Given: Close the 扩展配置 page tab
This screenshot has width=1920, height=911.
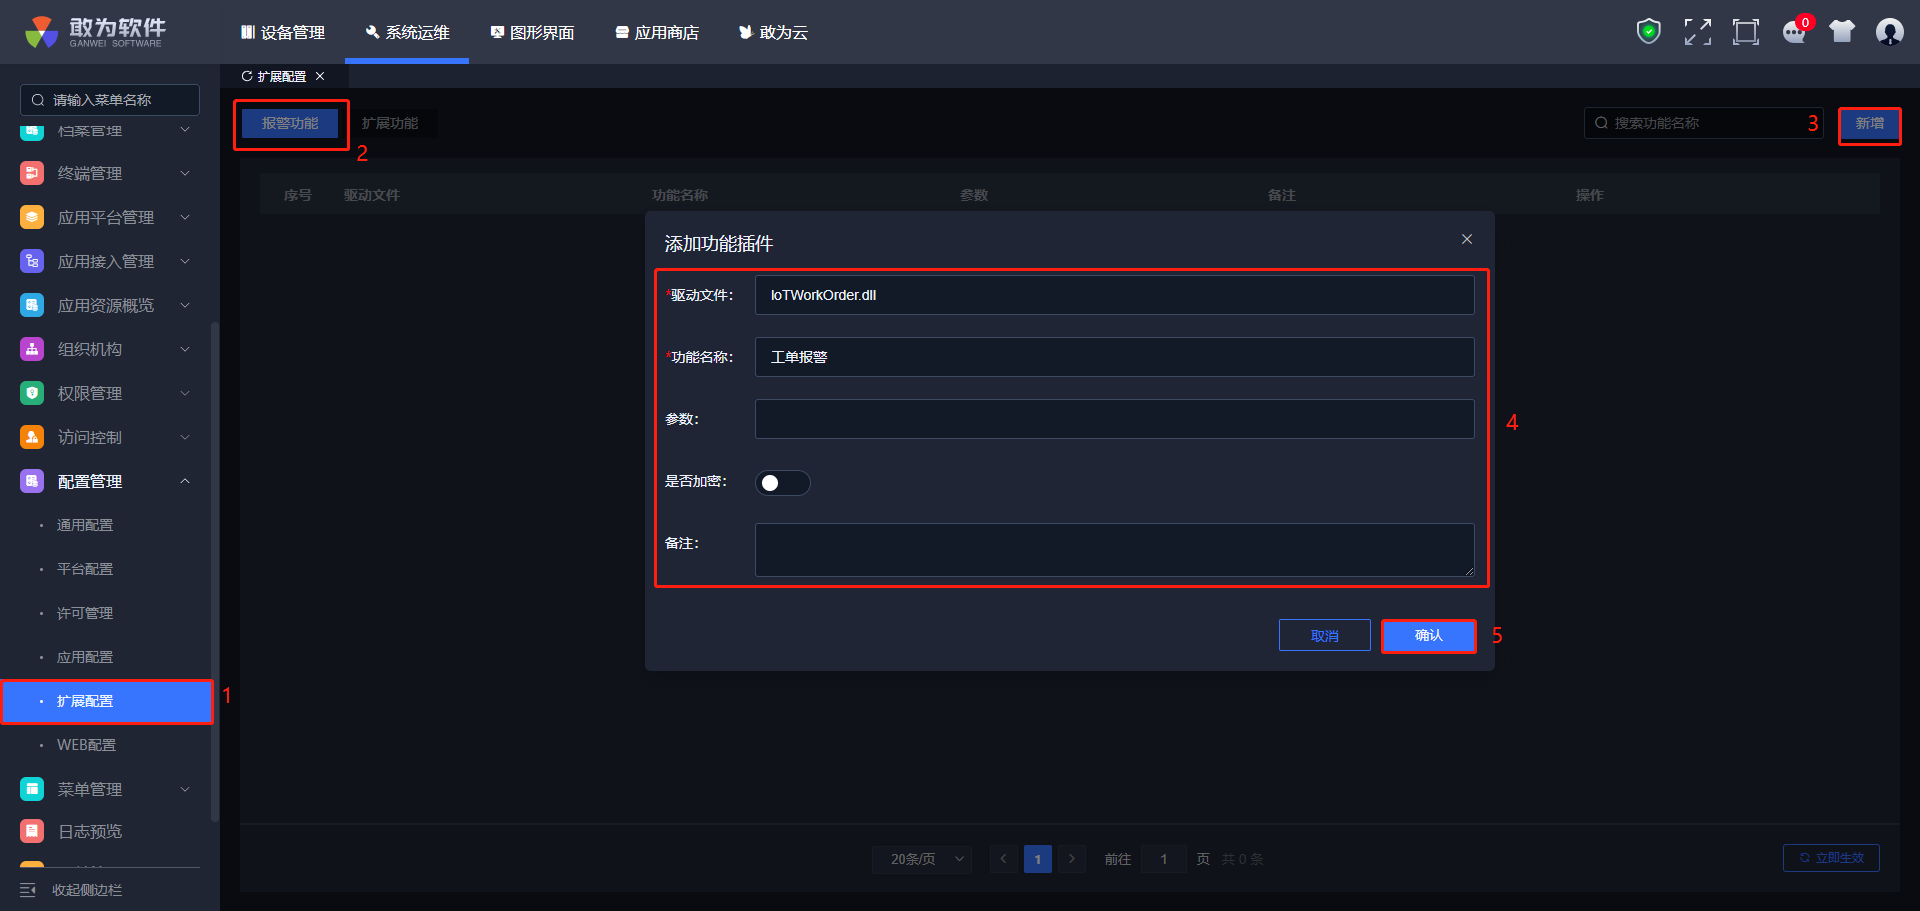Looking at the screenshot, I should 320,76.
